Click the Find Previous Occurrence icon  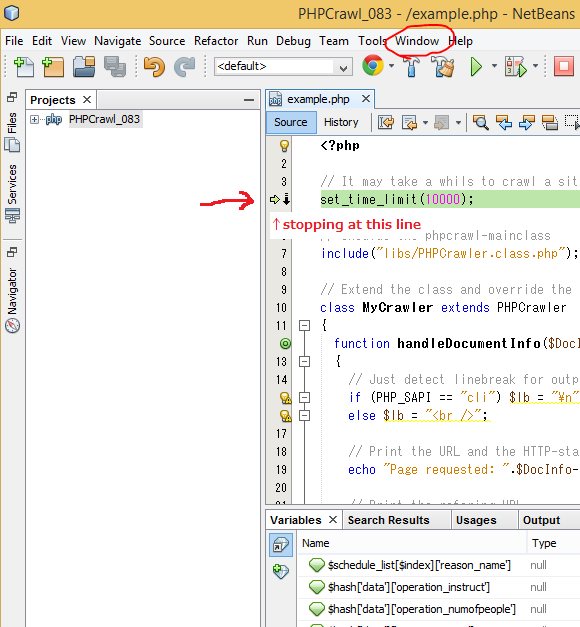(504, 122)
